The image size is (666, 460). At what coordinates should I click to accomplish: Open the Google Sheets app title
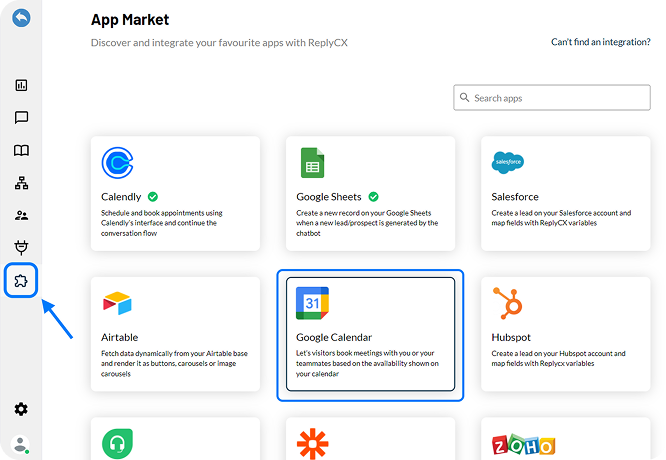tap(329, 197)
